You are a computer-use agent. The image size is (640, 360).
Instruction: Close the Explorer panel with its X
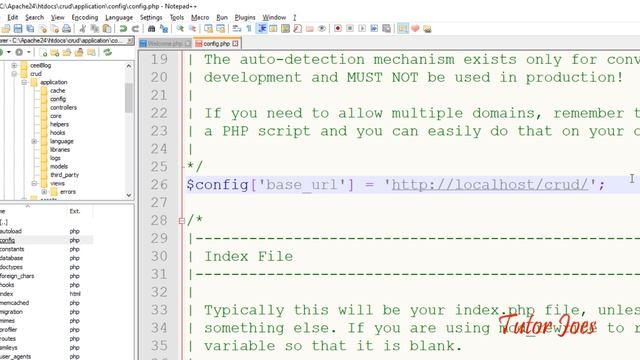coord(130,40)
